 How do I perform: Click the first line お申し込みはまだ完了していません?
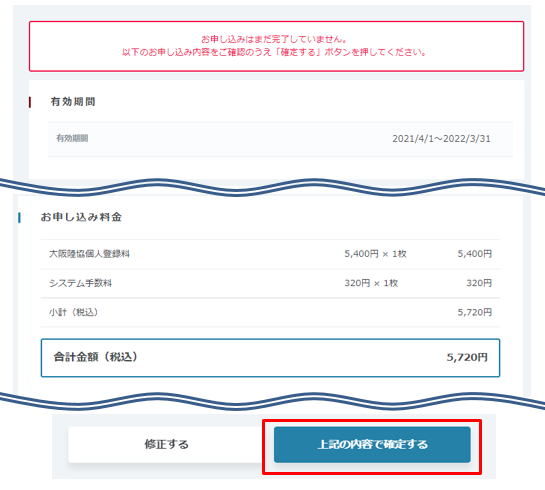coord(274,39)
